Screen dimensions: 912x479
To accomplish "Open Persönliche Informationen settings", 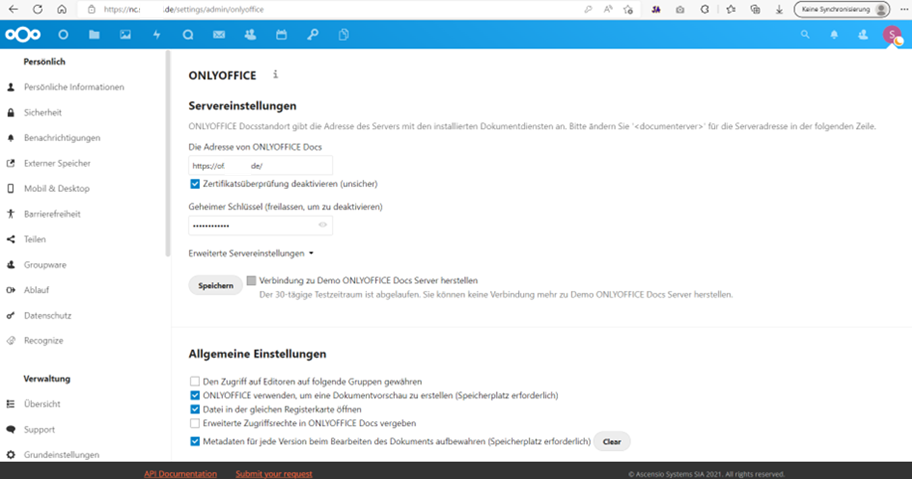I will [x=74, y=87].
